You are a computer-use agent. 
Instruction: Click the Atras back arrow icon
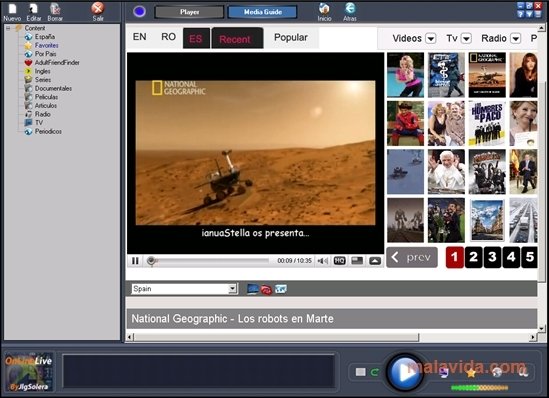(x=350, y=8)
